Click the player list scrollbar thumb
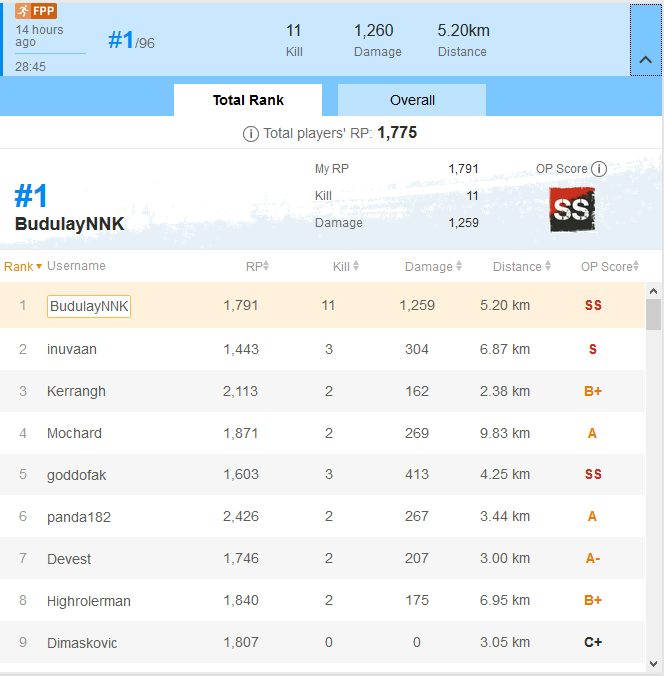The height and width of the screenshot is (676, 664). [x=653, y=314]
